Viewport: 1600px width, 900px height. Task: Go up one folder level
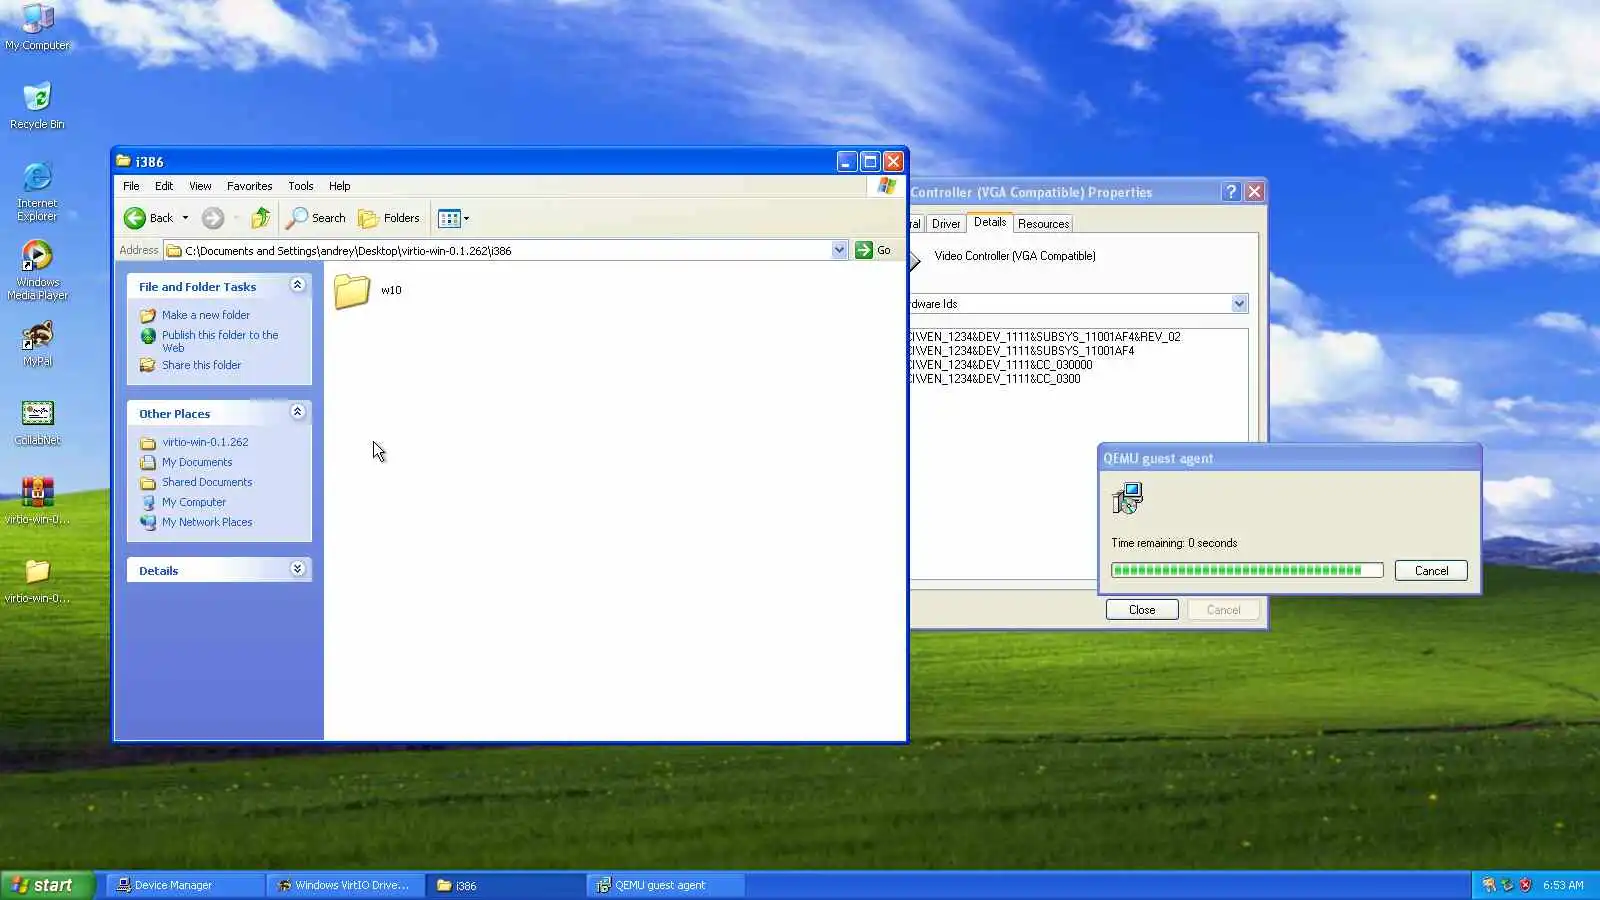260,218
